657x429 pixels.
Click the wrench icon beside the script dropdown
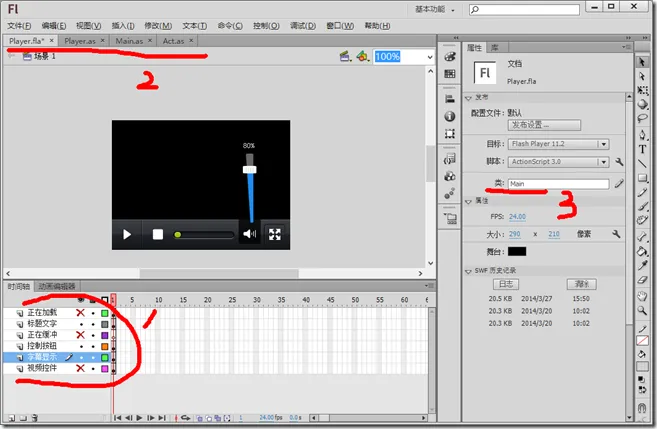click(620, 161)
